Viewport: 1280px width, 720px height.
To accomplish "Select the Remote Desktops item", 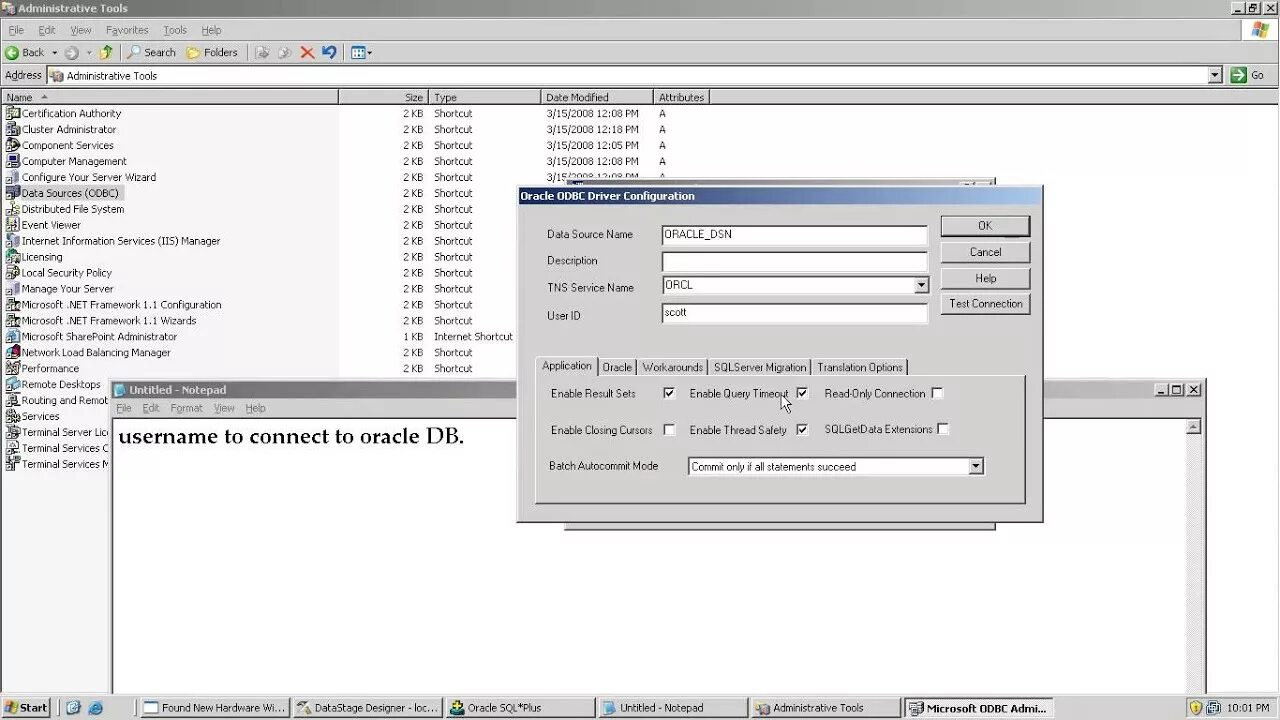I will tap(54, 384).
